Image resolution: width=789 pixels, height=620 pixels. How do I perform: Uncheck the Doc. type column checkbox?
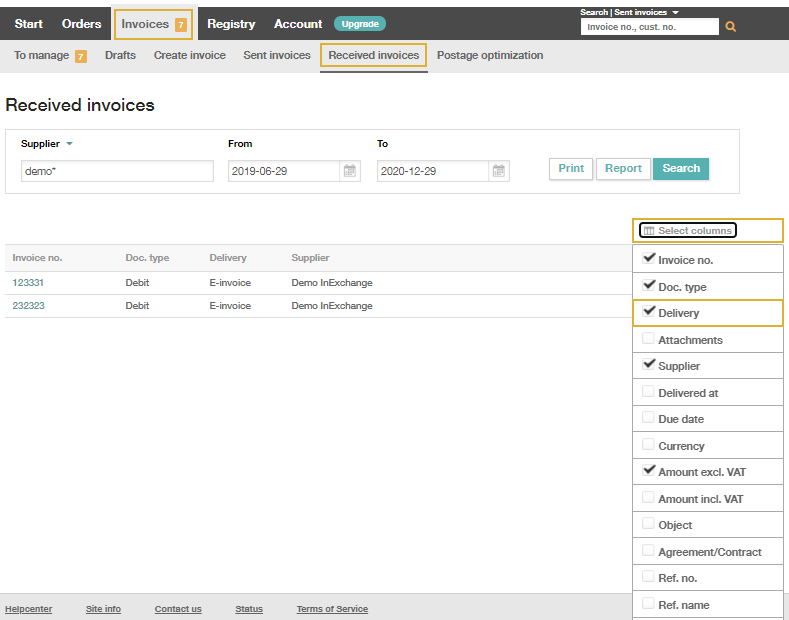coord(649,285)
